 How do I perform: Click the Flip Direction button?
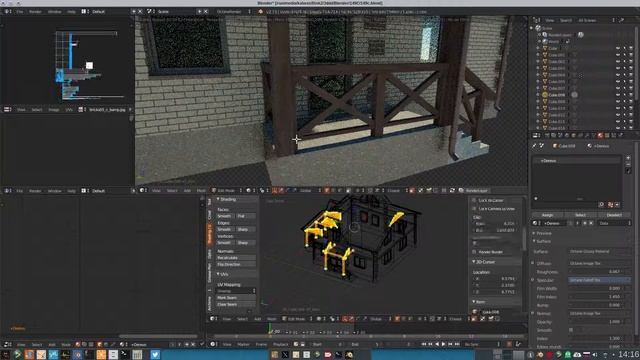pos(236,264)
